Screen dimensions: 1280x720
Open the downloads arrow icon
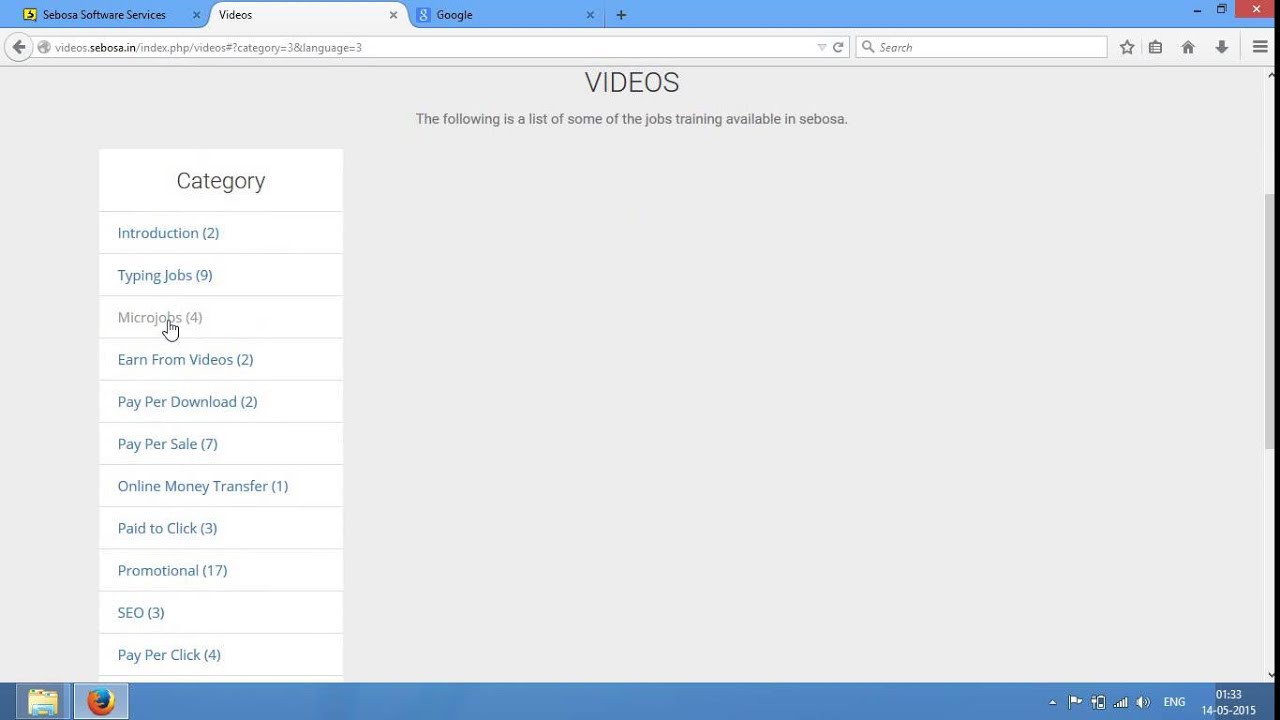pos(1221,47)
